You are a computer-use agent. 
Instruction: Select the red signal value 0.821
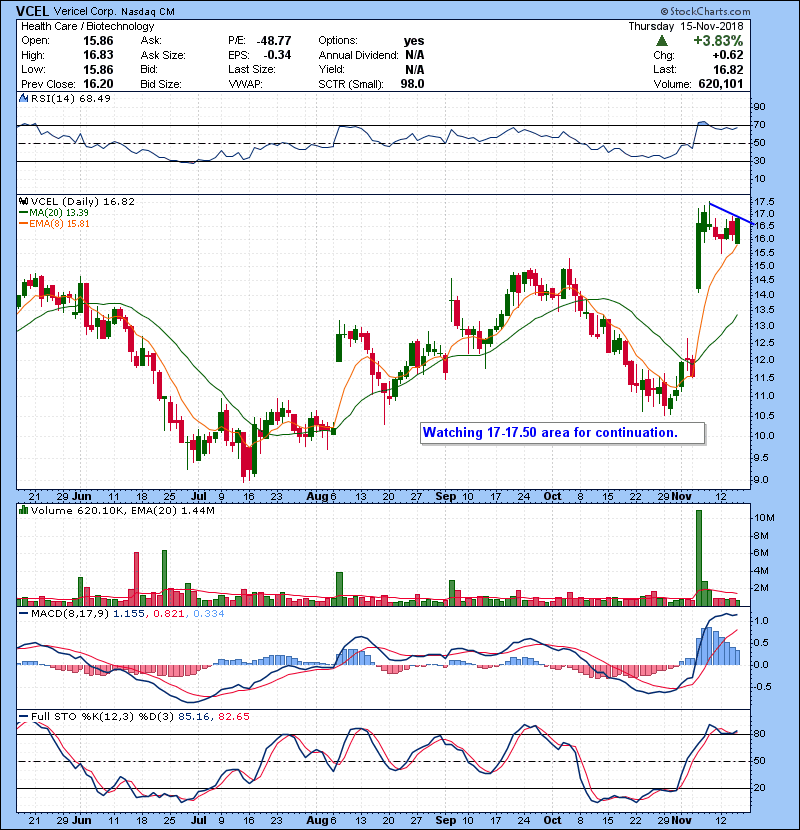click(168, 614)
